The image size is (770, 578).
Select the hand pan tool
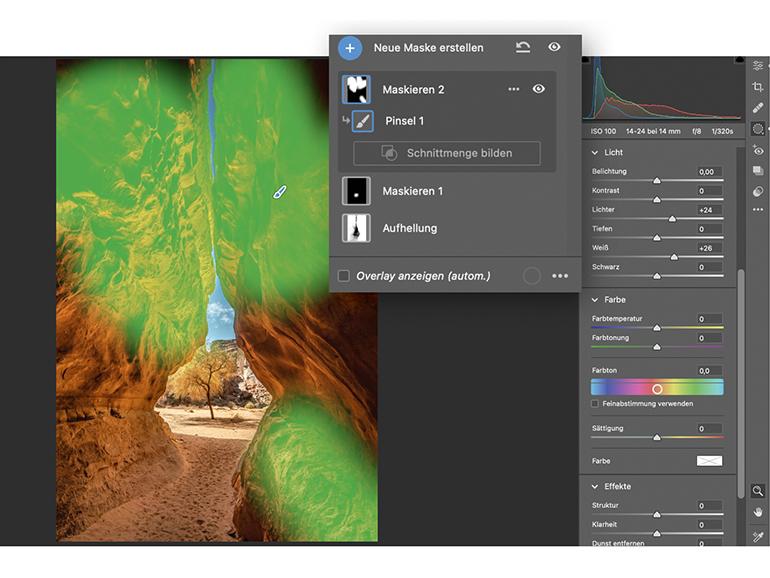[x=758, y=513]
